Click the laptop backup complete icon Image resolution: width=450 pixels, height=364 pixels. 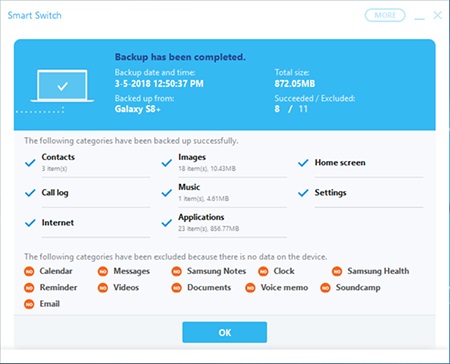click(62, 86)
